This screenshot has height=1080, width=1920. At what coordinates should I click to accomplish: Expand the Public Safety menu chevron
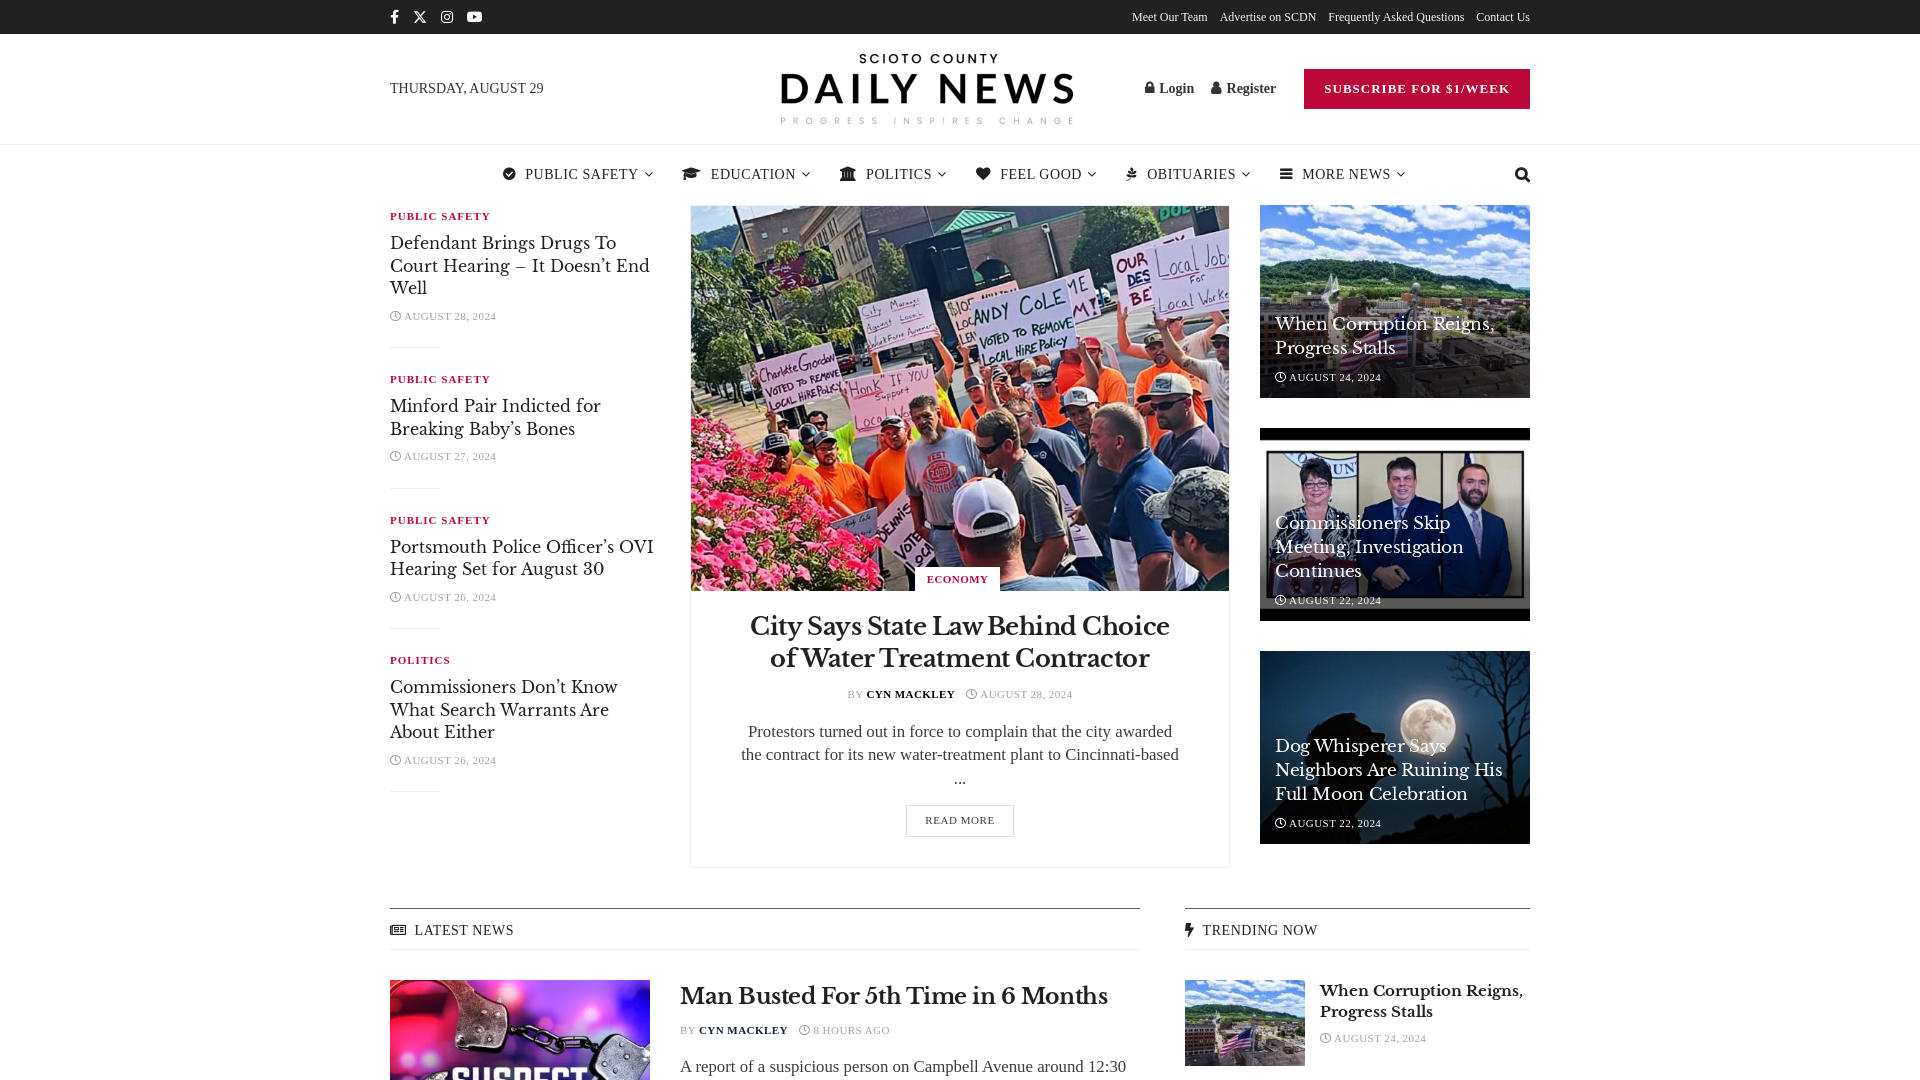(x=648, y=174)
